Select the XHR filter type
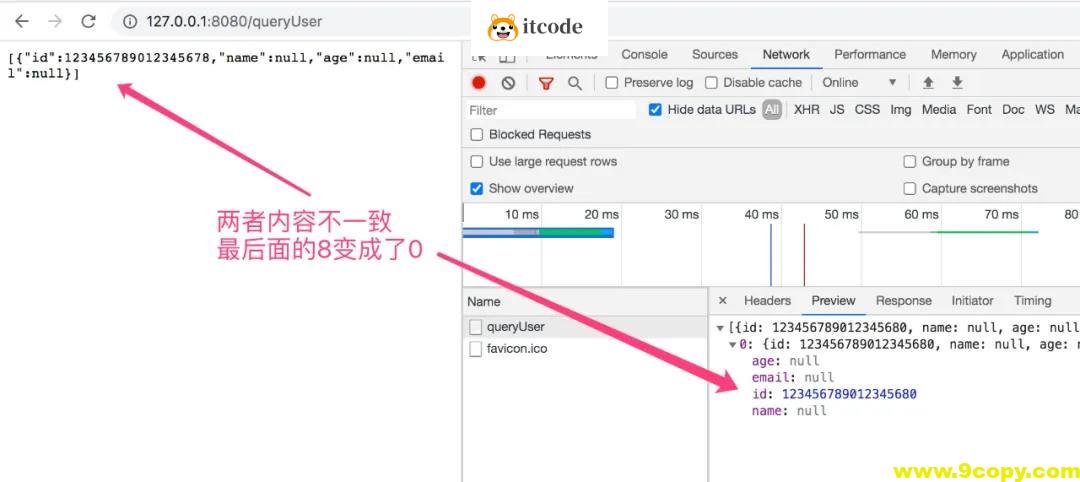The image size is (1080, 482). click(x=806, y=110)
